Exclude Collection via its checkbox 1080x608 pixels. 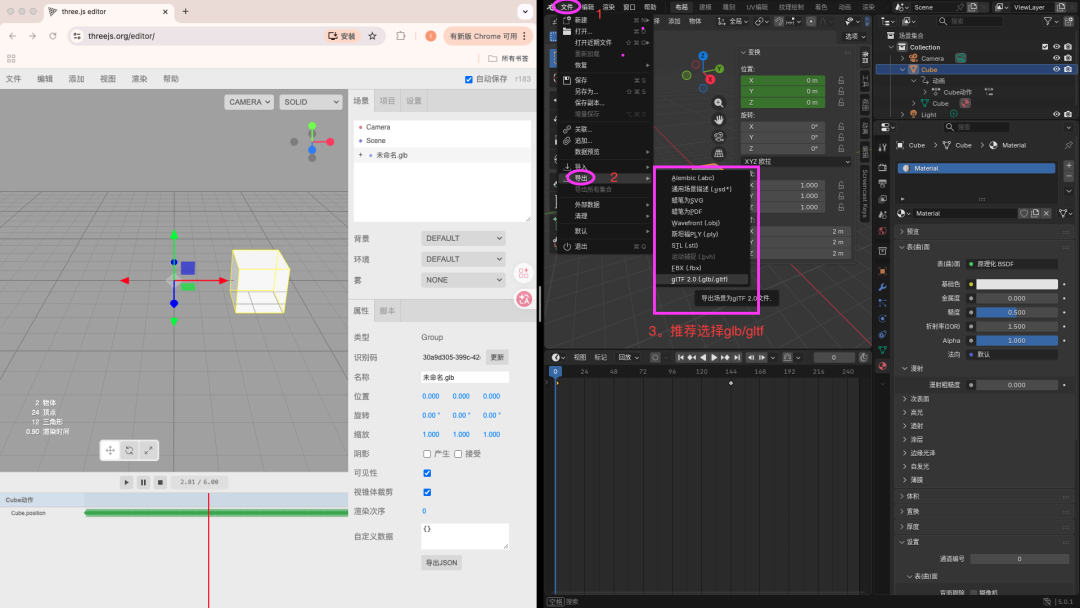pyautogui.click(x=1045, y=47)
